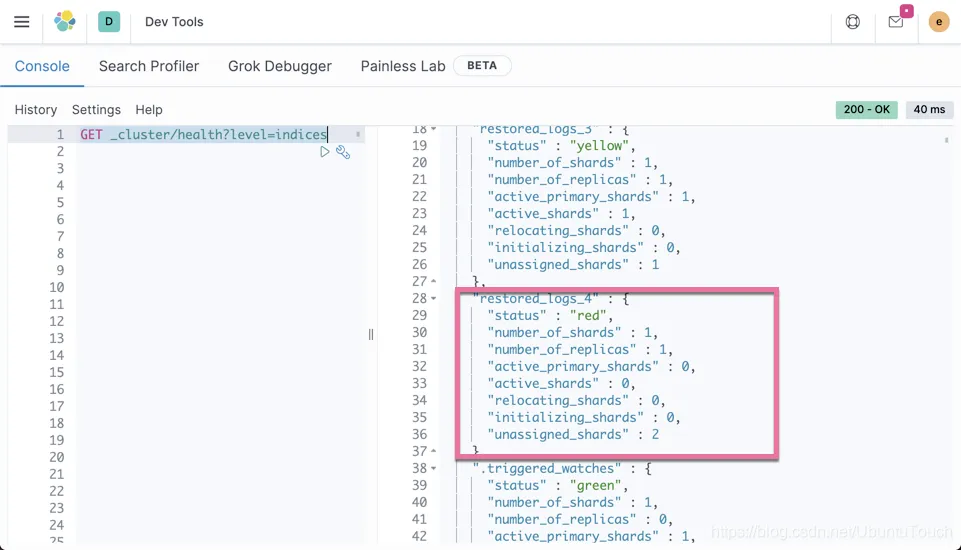This screenshot has width=961, height=550.
Task: Open the Painless Lab tab
Action: (403, 66)
